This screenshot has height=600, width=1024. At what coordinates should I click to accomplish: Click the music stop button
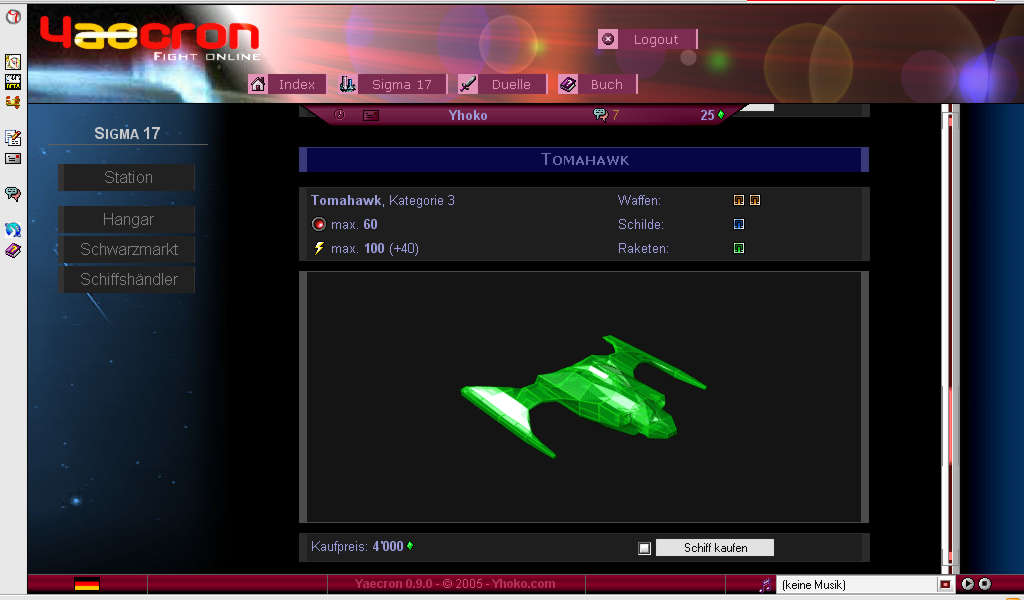(984, 584)
